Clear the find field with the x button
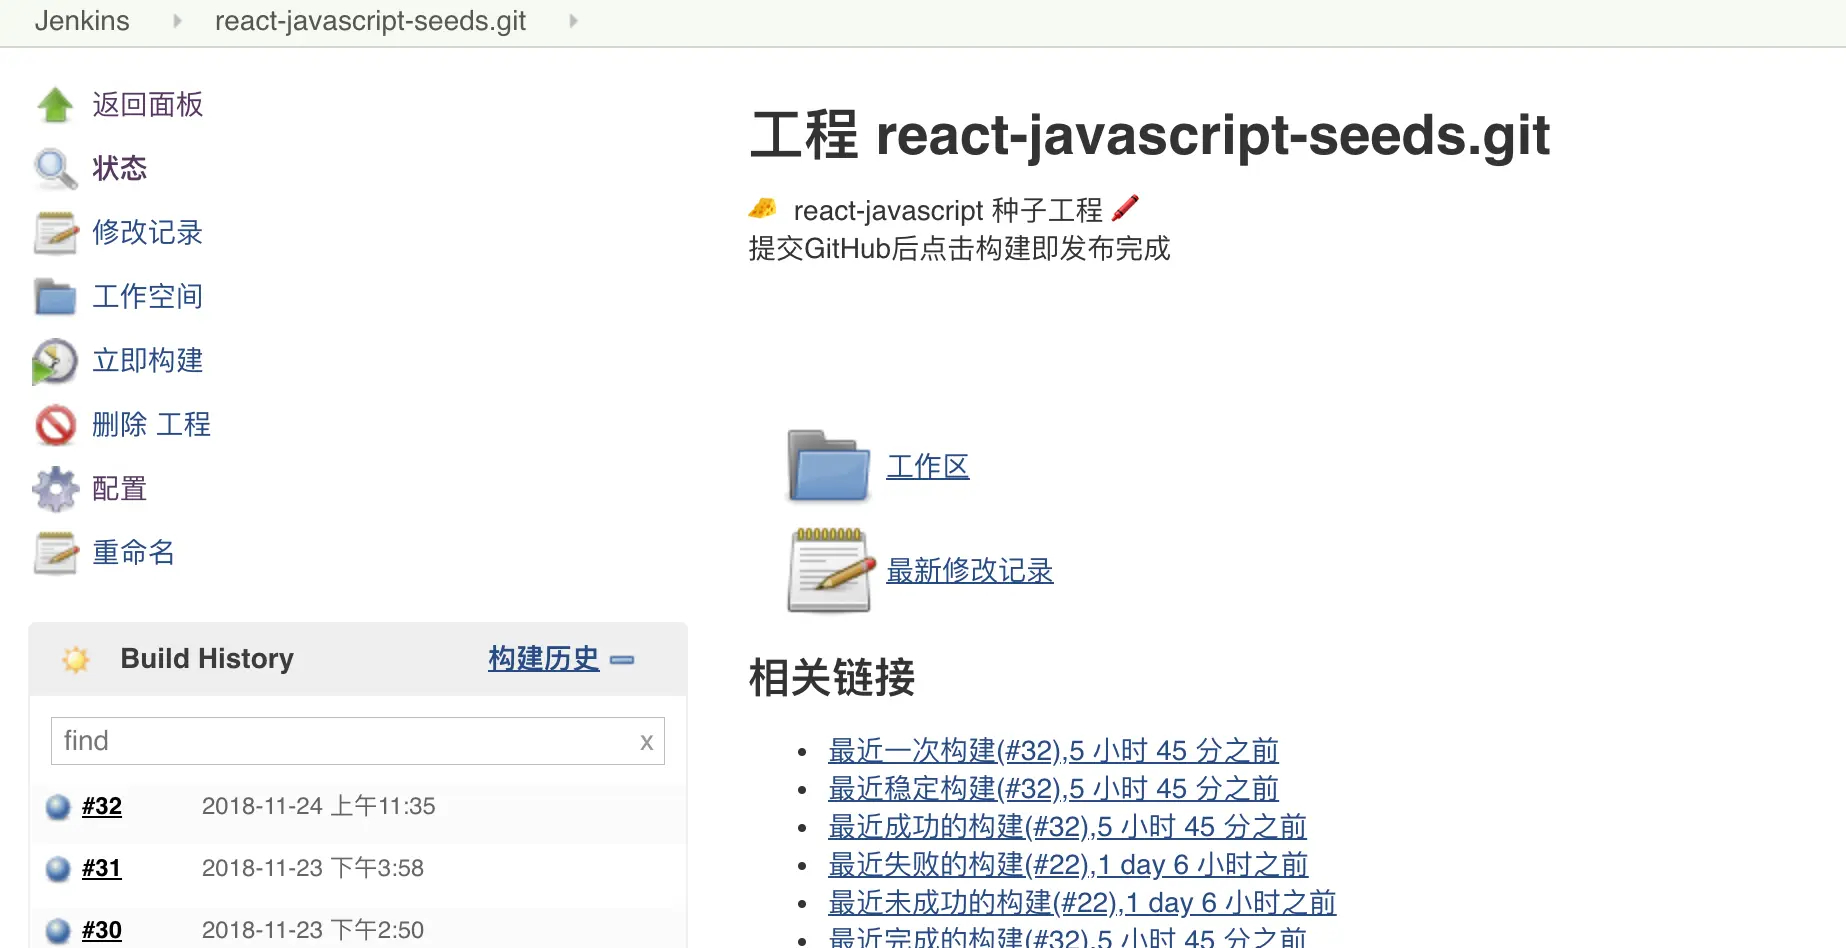The image size is (1846, 948). coord(647,742)
